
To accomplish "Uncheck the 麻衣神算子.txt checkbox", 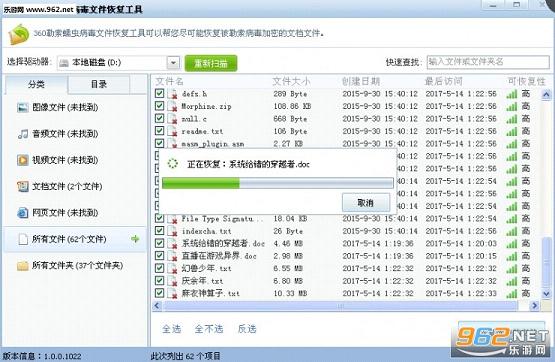I will tap(159, 293).
